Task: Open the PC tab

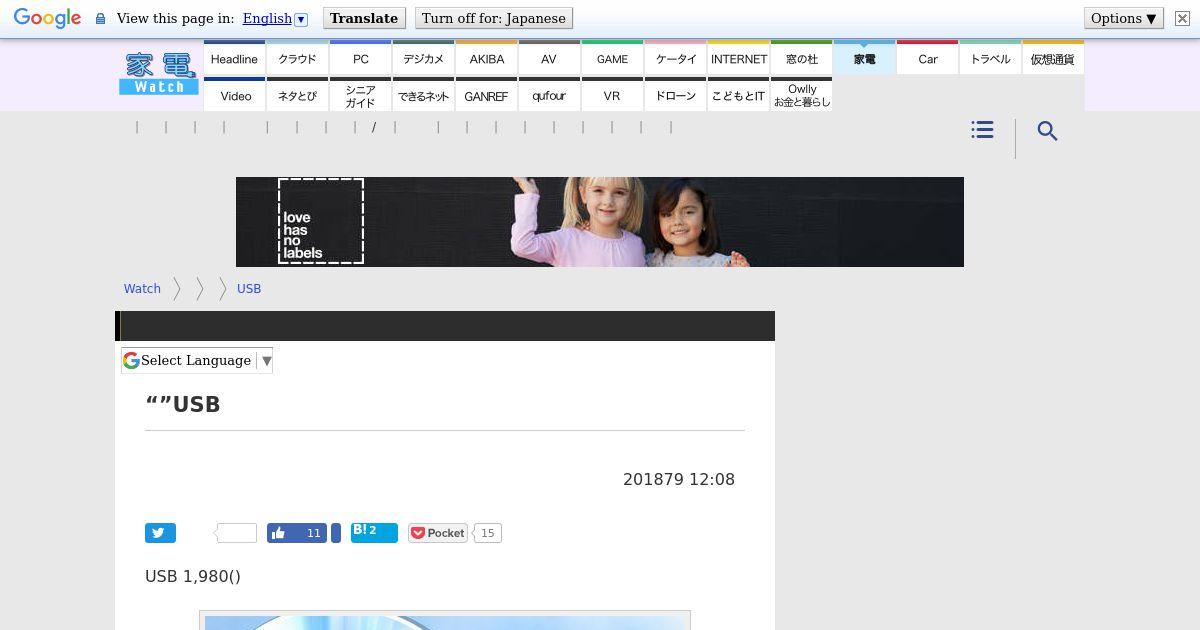Action: click(x=360, y=58)
